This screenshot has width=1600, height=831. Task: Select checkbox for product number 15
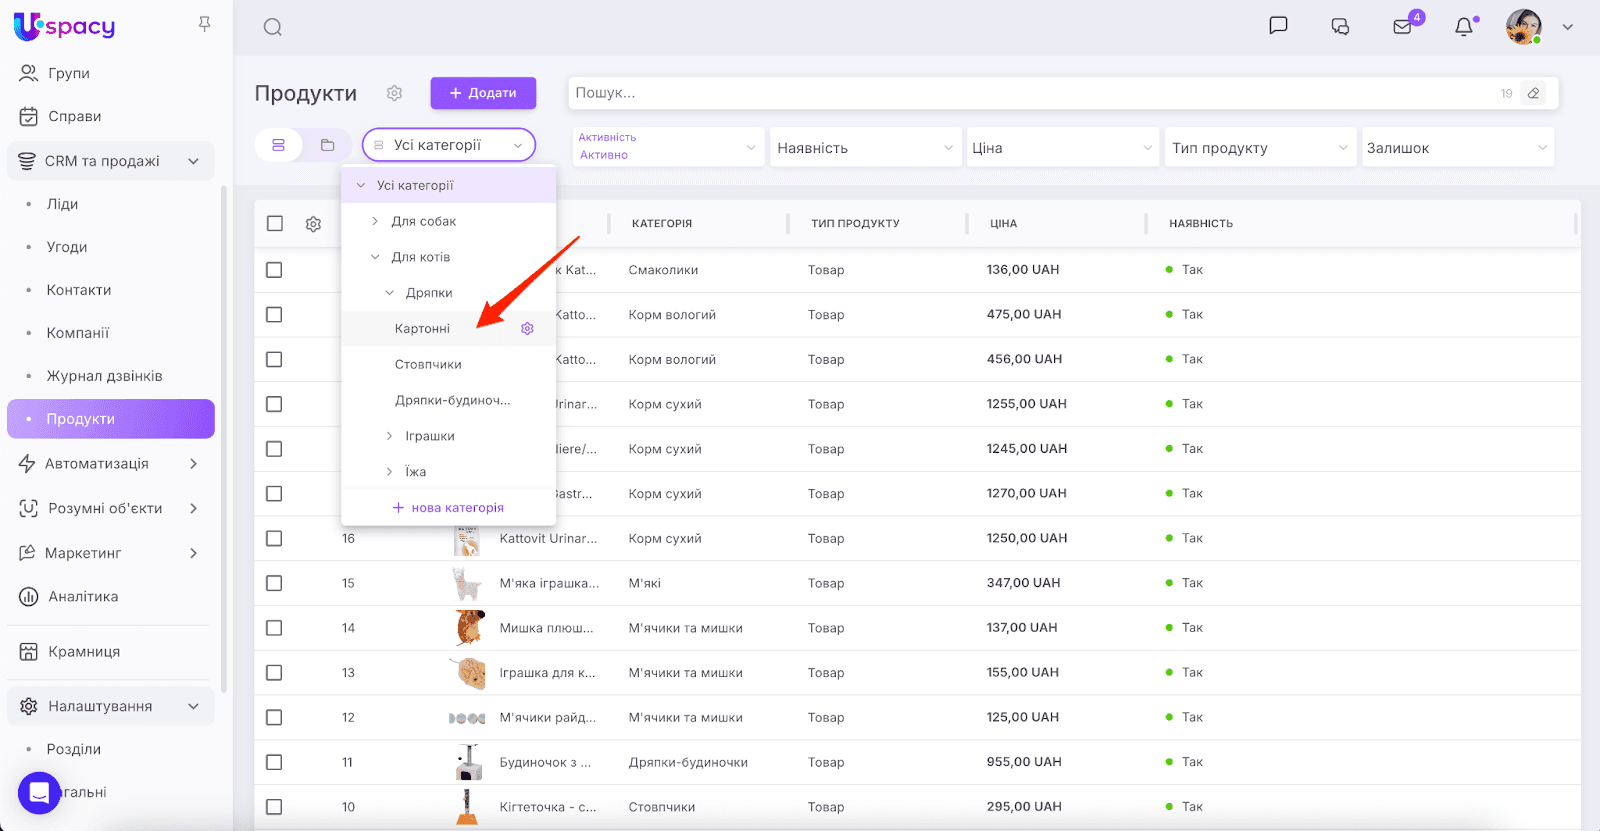274,583
